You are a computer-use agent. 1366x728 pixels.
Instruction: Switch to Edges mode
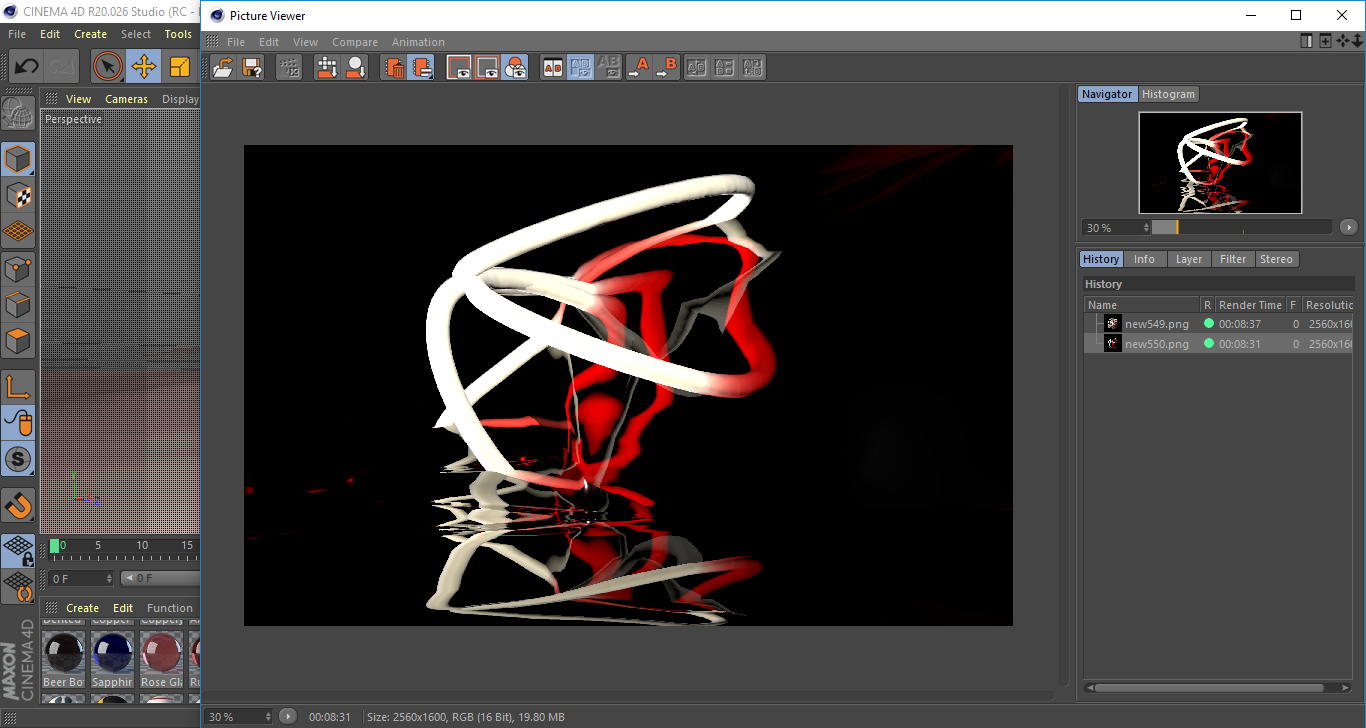[18, 304]
